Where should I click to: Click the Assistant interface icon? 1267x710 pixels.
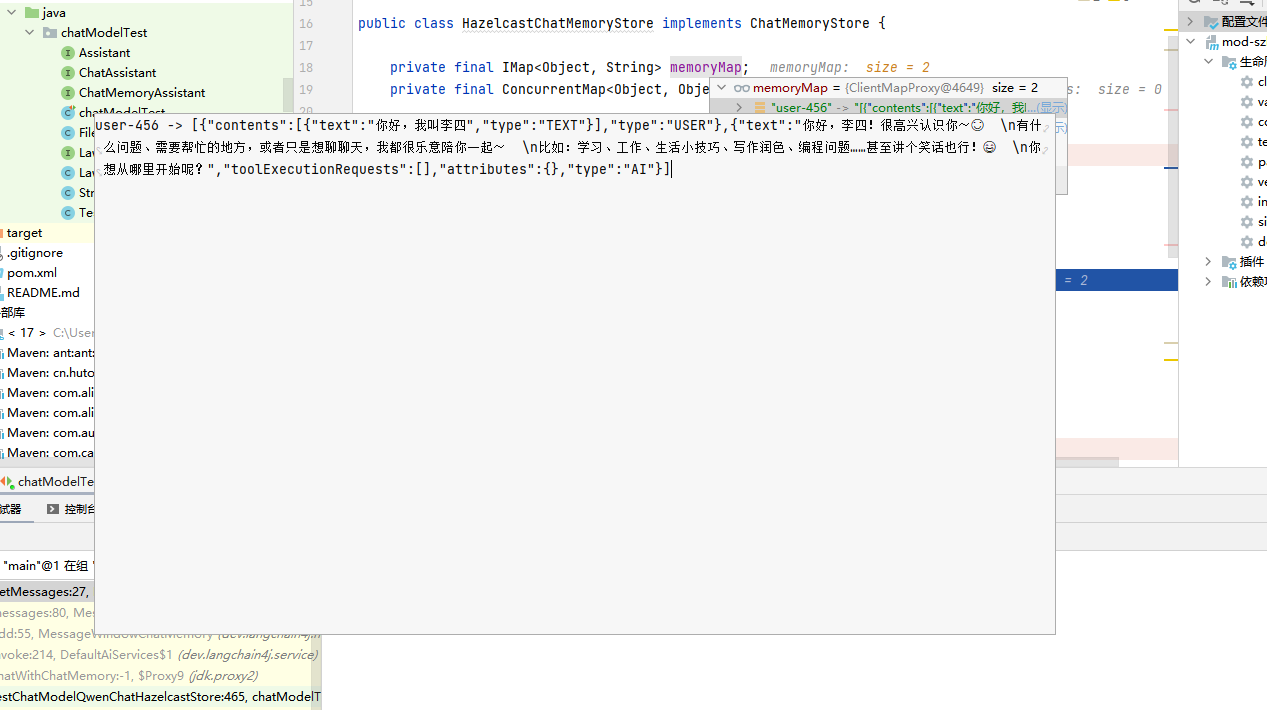tap(68, 53)
